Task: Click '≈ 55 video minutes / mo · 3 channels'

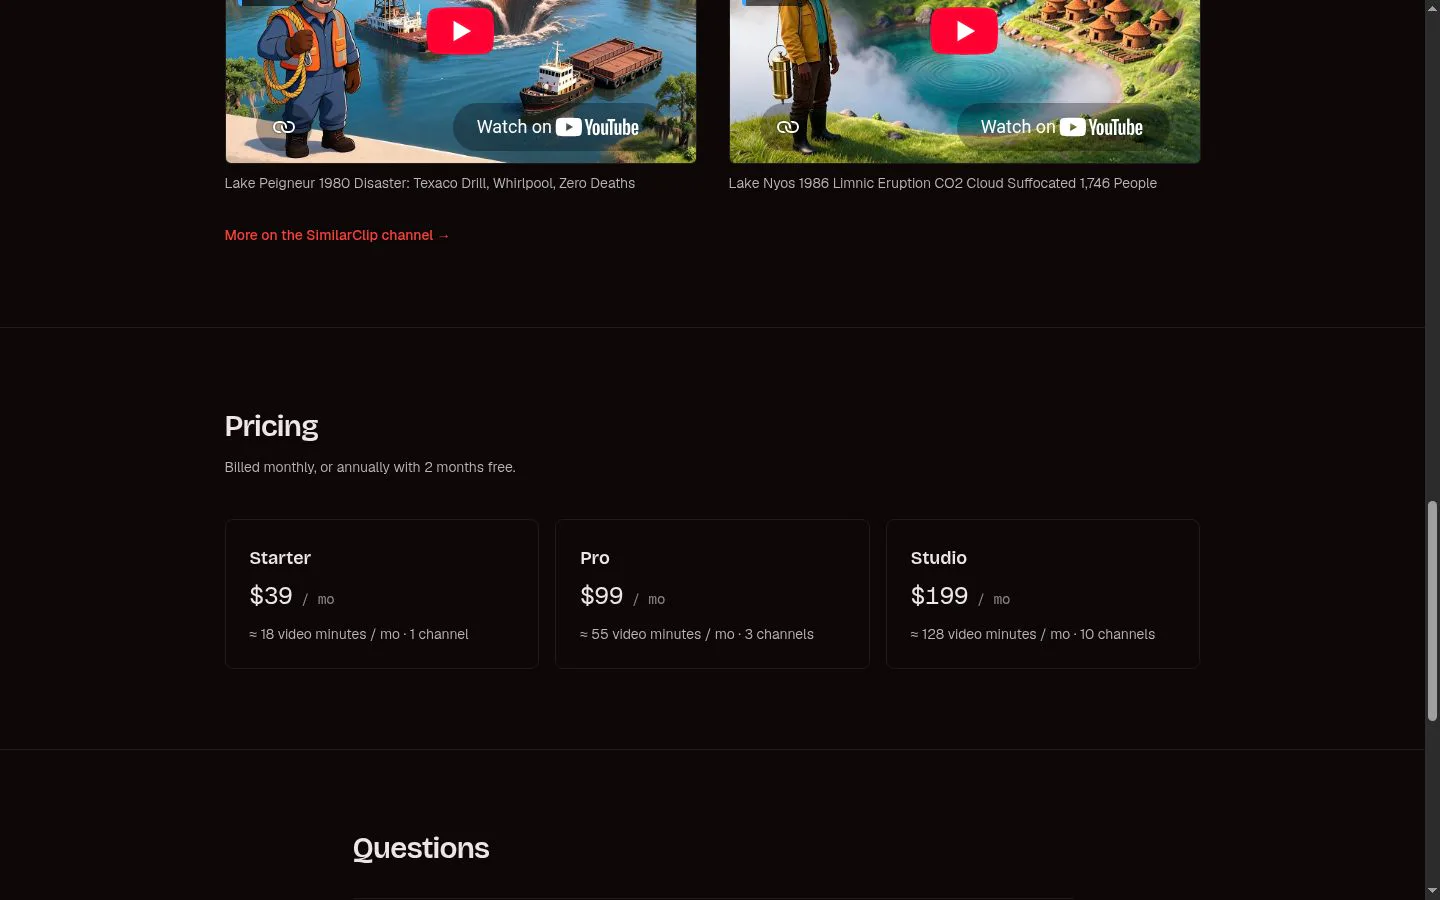Action: coord(697,634)
